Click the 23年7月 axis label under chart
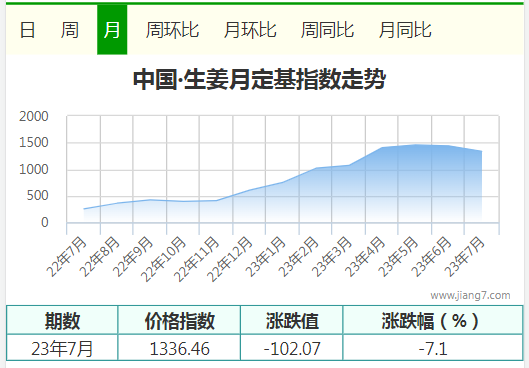Screen dimensions: 529x368 coord(464,257)
